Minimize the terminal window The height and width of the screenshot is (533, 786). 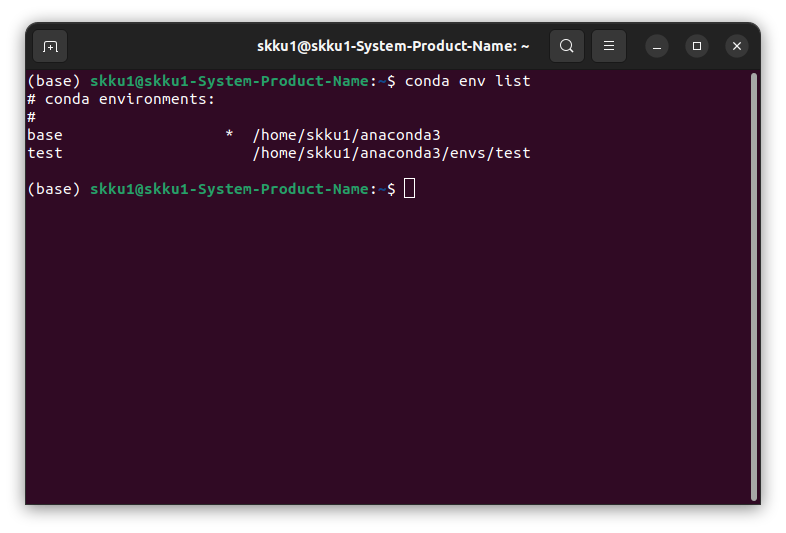(657, 46)
